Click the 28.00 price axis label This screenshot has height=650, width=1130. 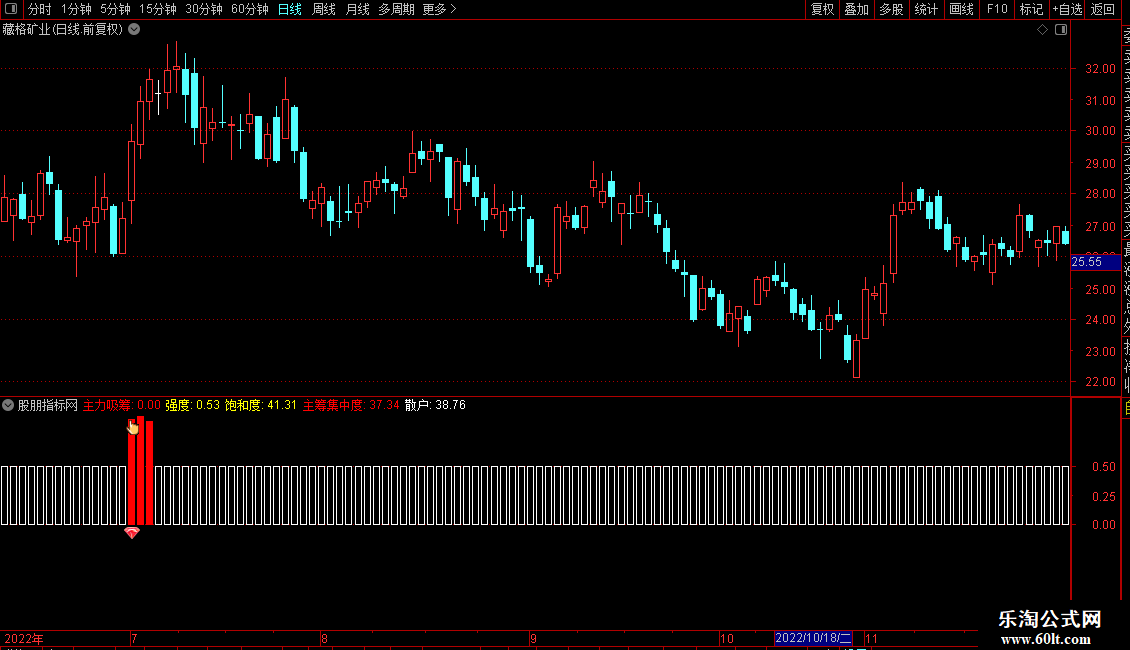click(1100, 193)
